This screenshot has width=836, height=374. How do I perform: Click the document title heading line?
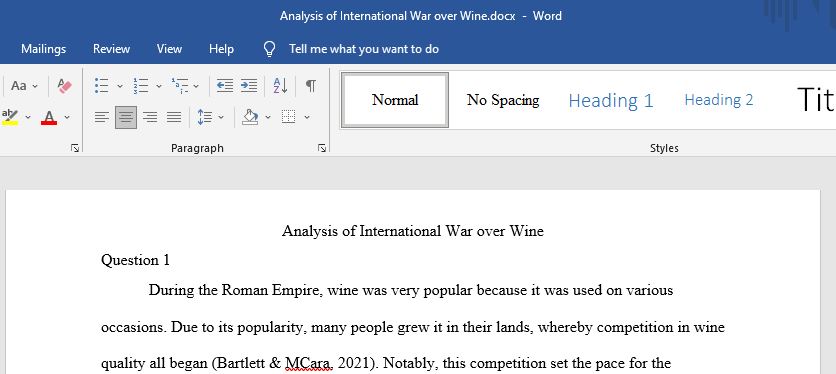tap(413, 231)
